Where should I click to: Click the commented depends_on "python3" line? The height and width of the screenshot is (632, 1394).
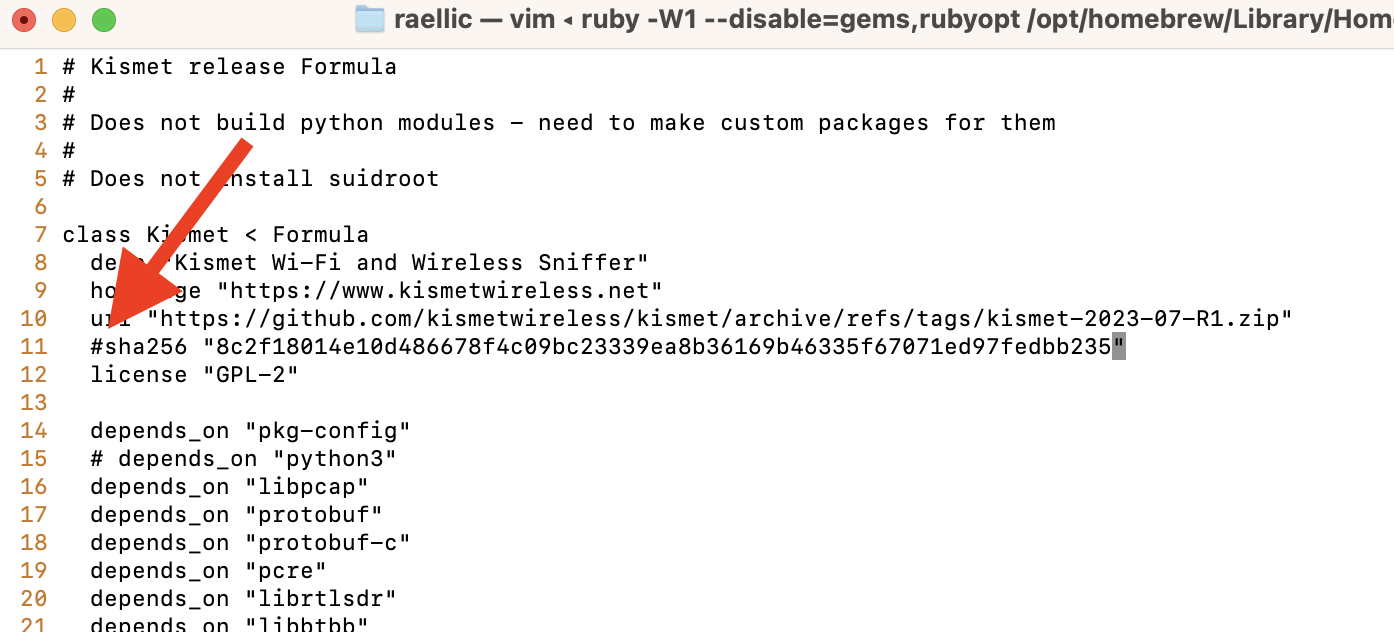point(244,459)
